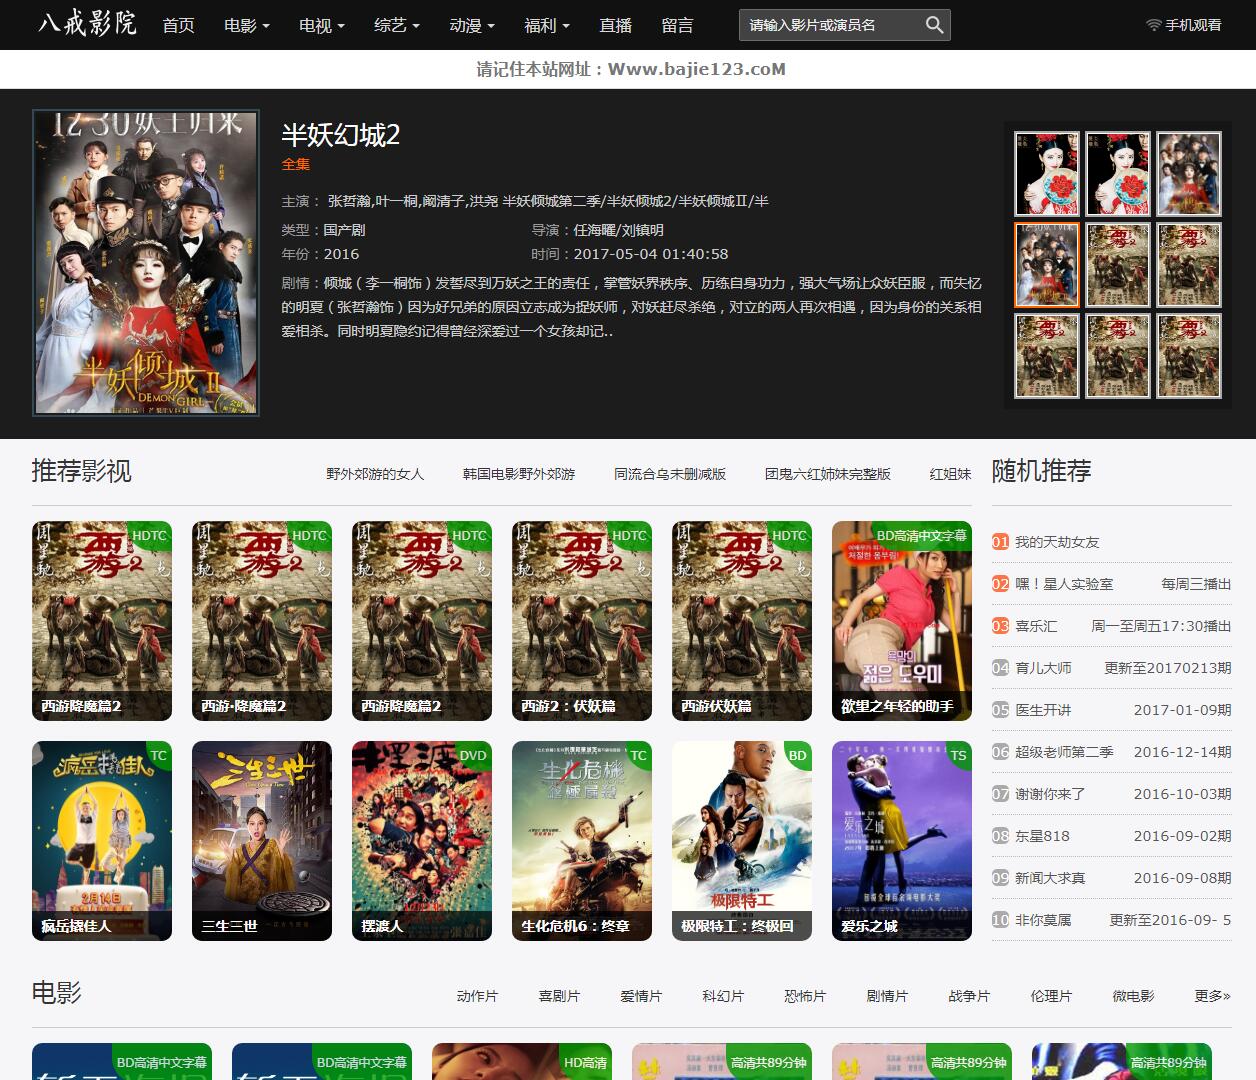Image resolution: width=1256 pixels, height=1080 pixels.
Task: Open the 爱乐之城 movie card
Action: [x=902, y=841]
